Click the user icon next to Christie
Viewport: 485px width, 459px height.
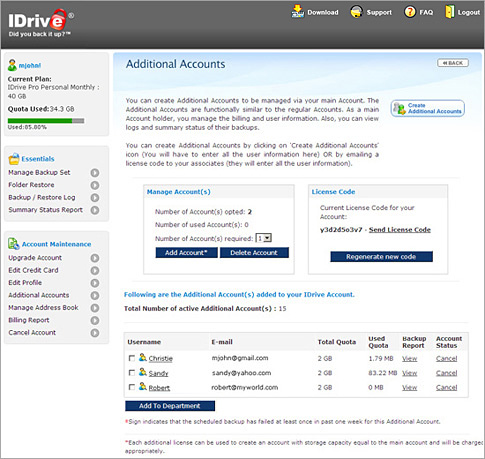click(x=143, y=357)
